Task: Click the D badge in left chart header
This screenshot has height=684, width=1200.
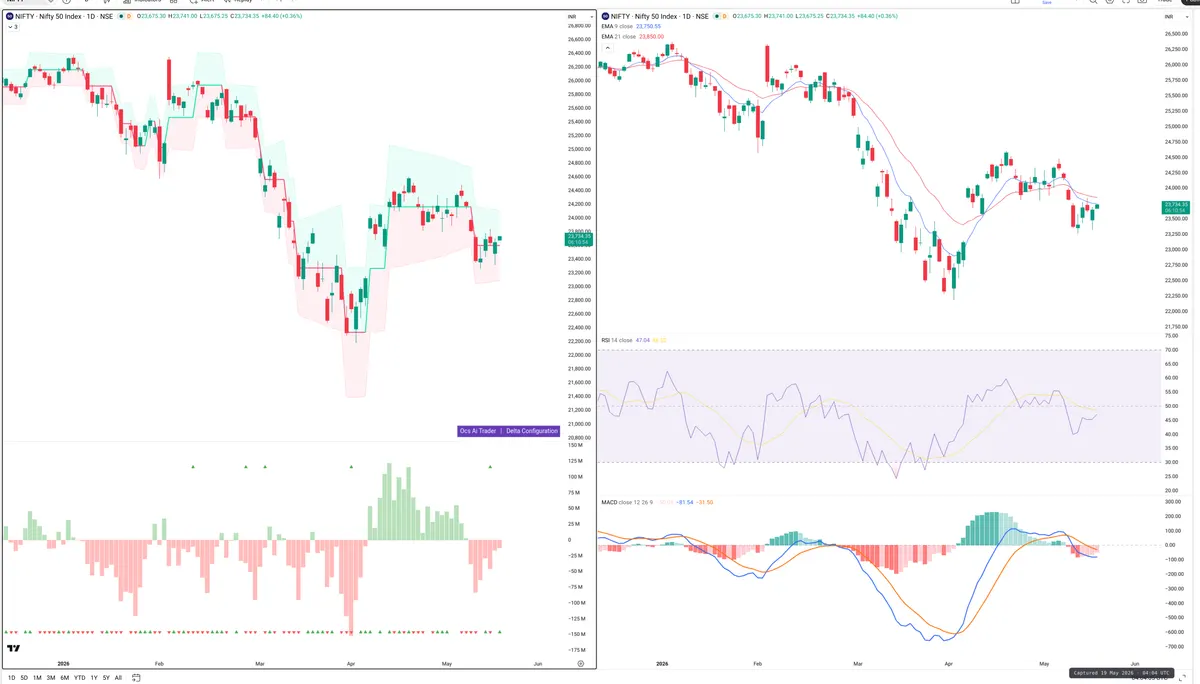Action: [x=129, y=17]
